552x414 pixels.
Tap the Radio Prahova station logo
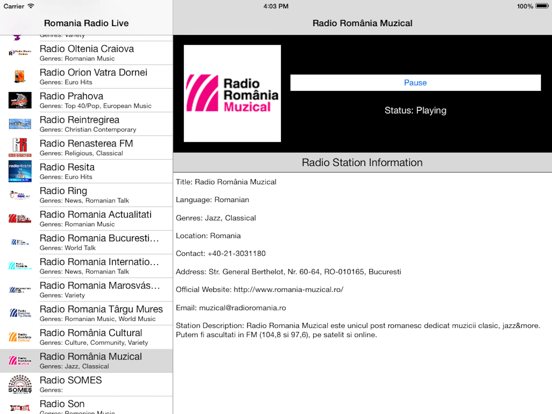tap(20, 100)
